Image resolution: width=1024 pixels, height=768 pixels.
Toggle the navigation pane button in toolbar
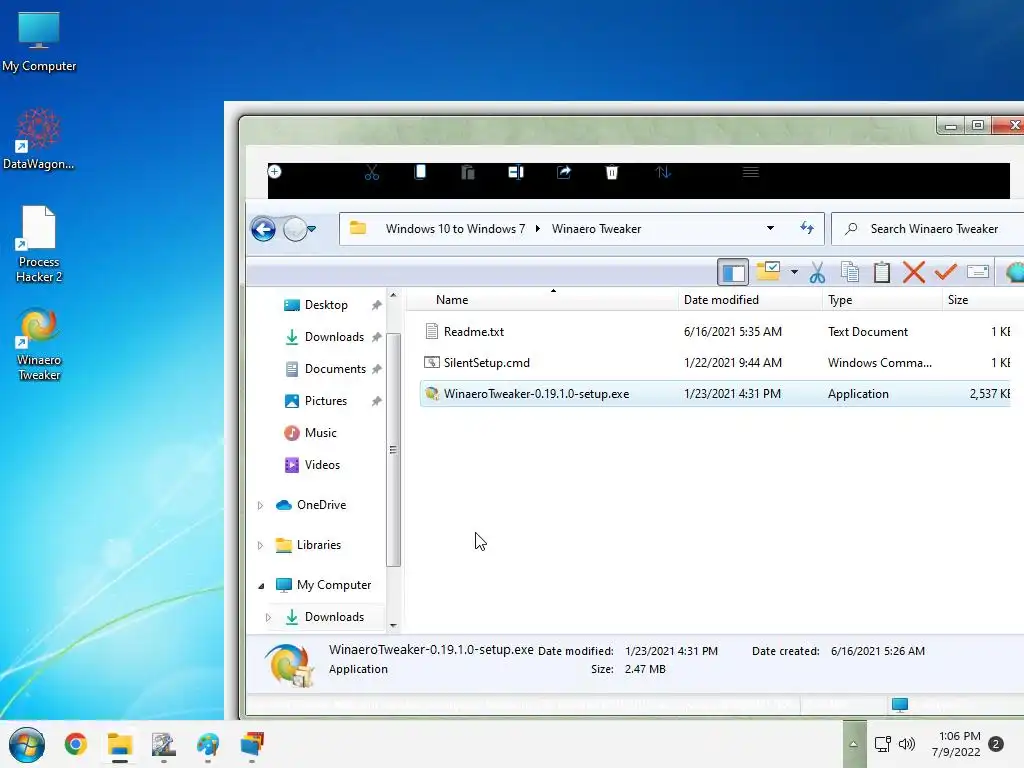pyautogui.click(x=733, y=272)
